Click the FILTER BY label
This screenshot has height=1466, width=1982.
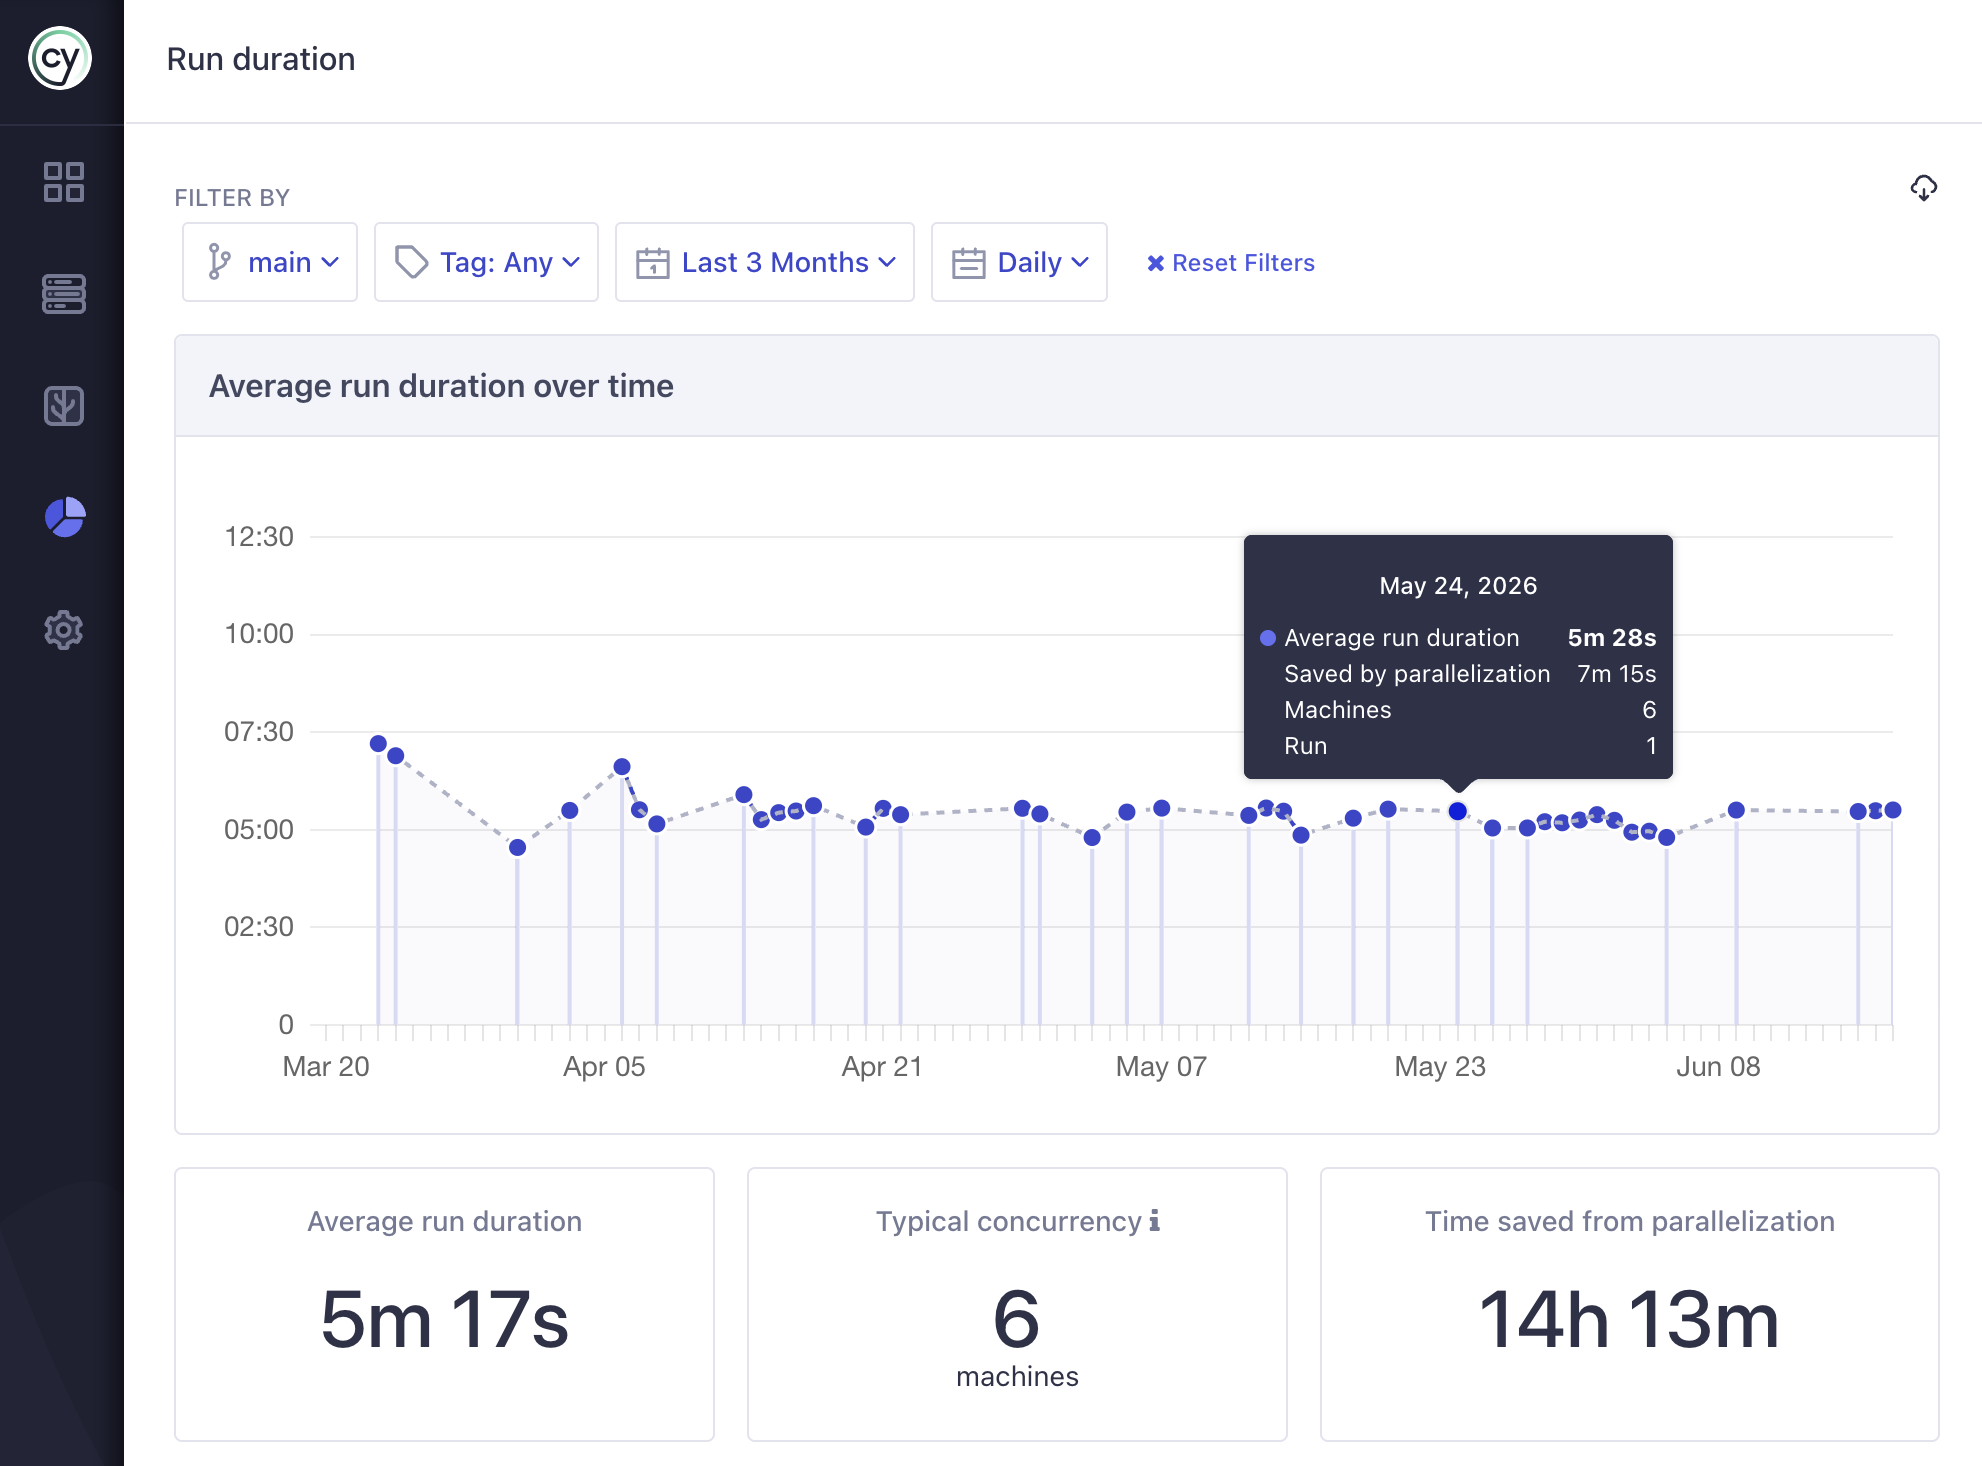[232, 198]
